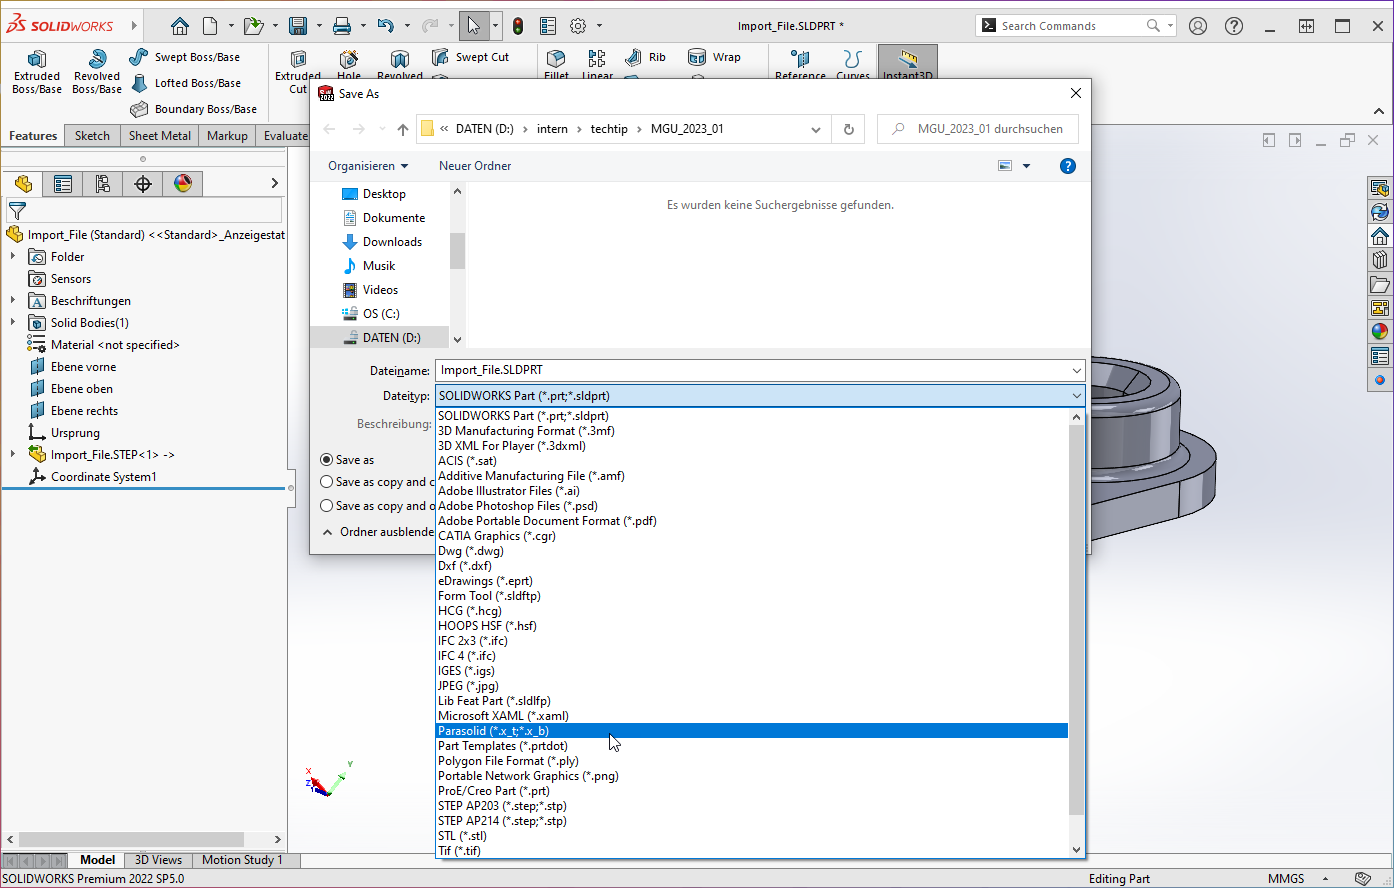Choose STEP AP214 file type
This screenshot has width=1394, height=888.
752,821
